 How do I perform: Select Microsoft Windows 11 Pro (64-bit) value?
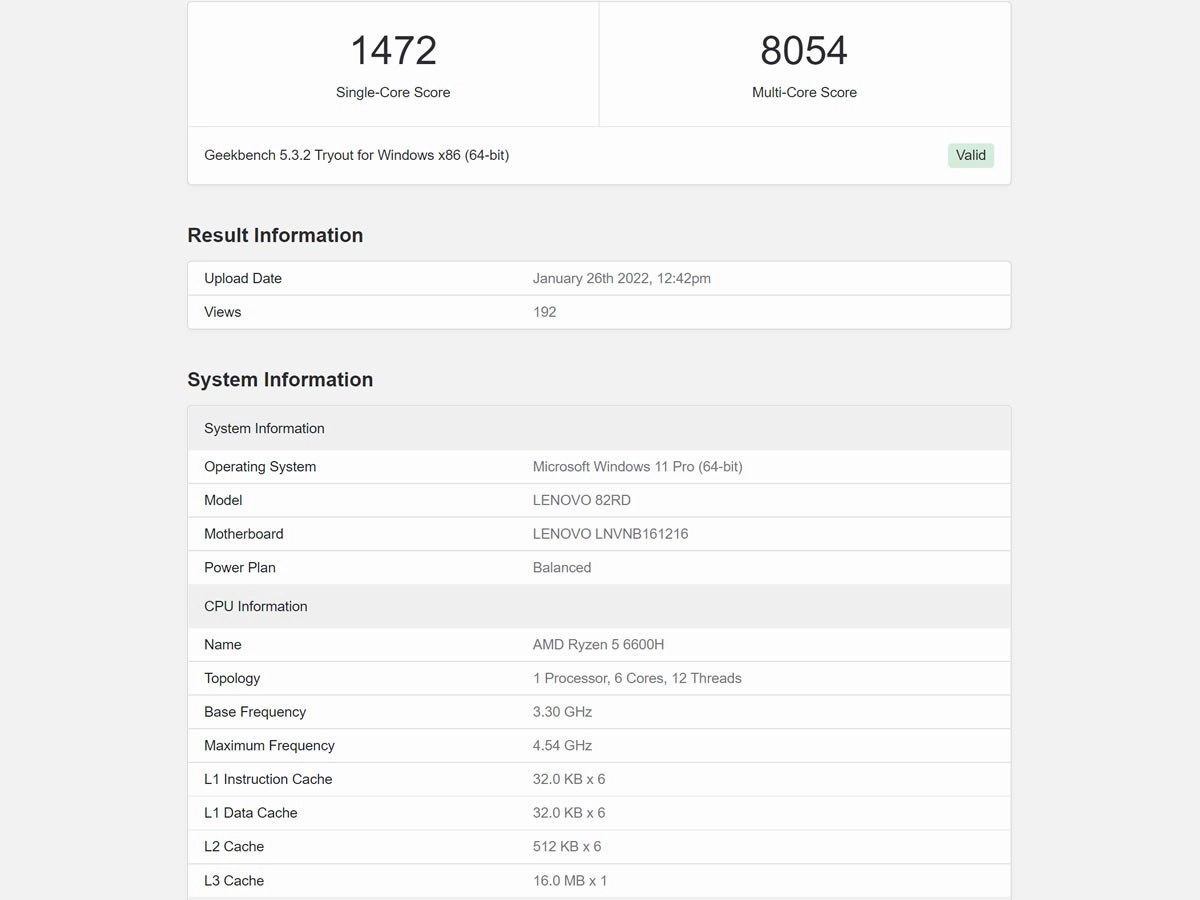coord(637,466)
